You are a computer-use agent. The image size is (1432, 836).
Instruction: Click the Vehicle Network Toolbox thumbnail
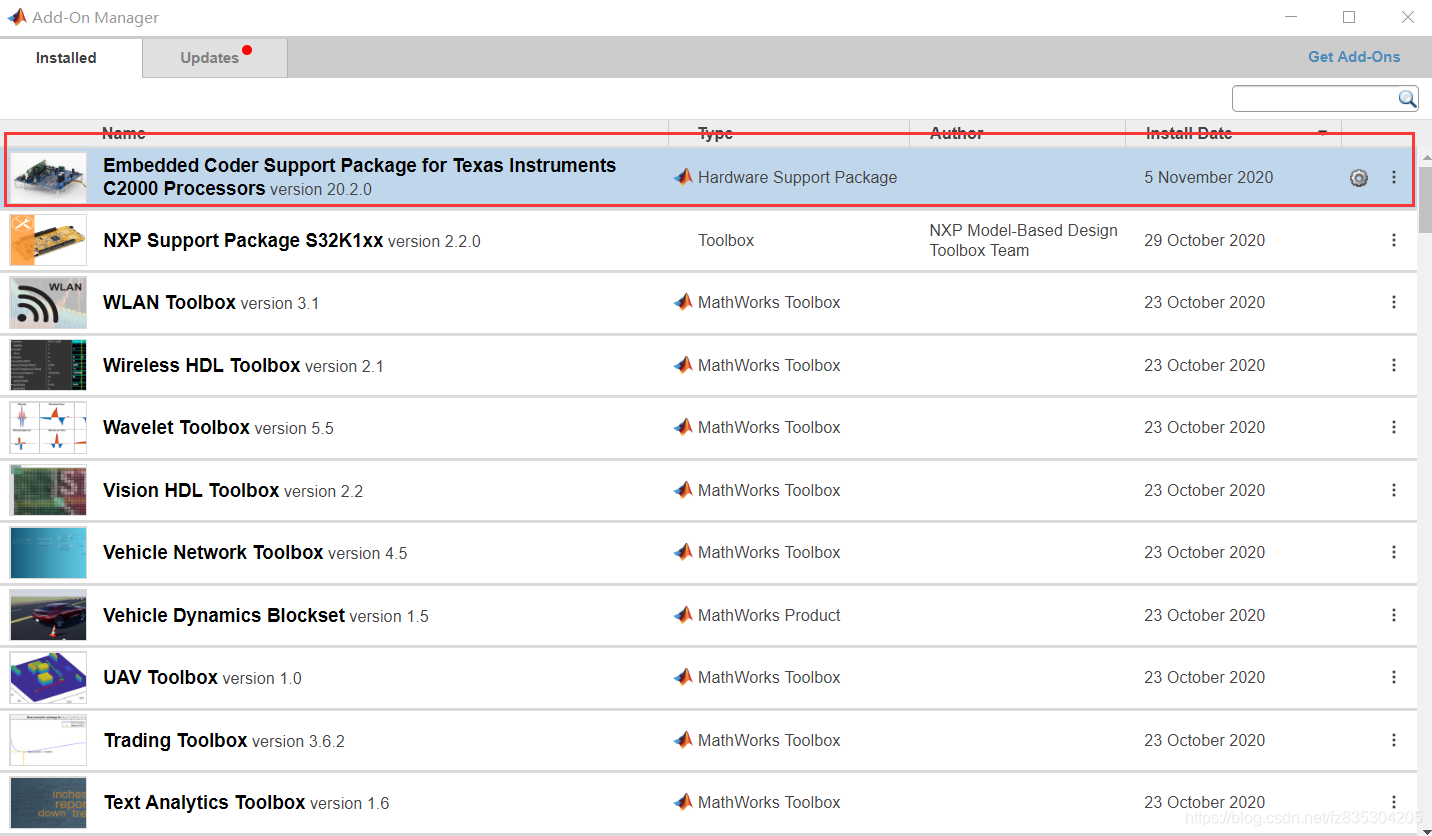coord(48,553)
